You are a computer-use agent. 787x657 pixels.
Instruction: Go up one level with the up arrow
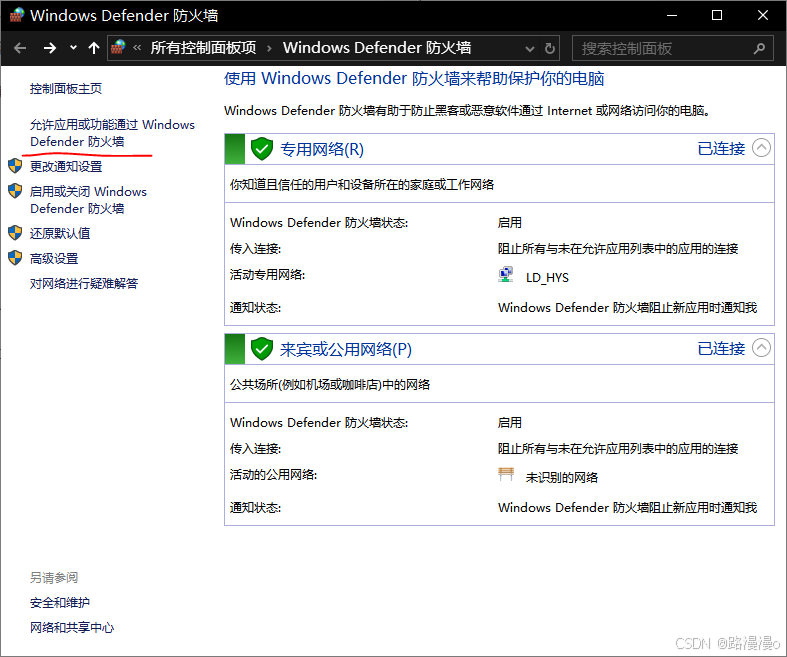point(94,48)
